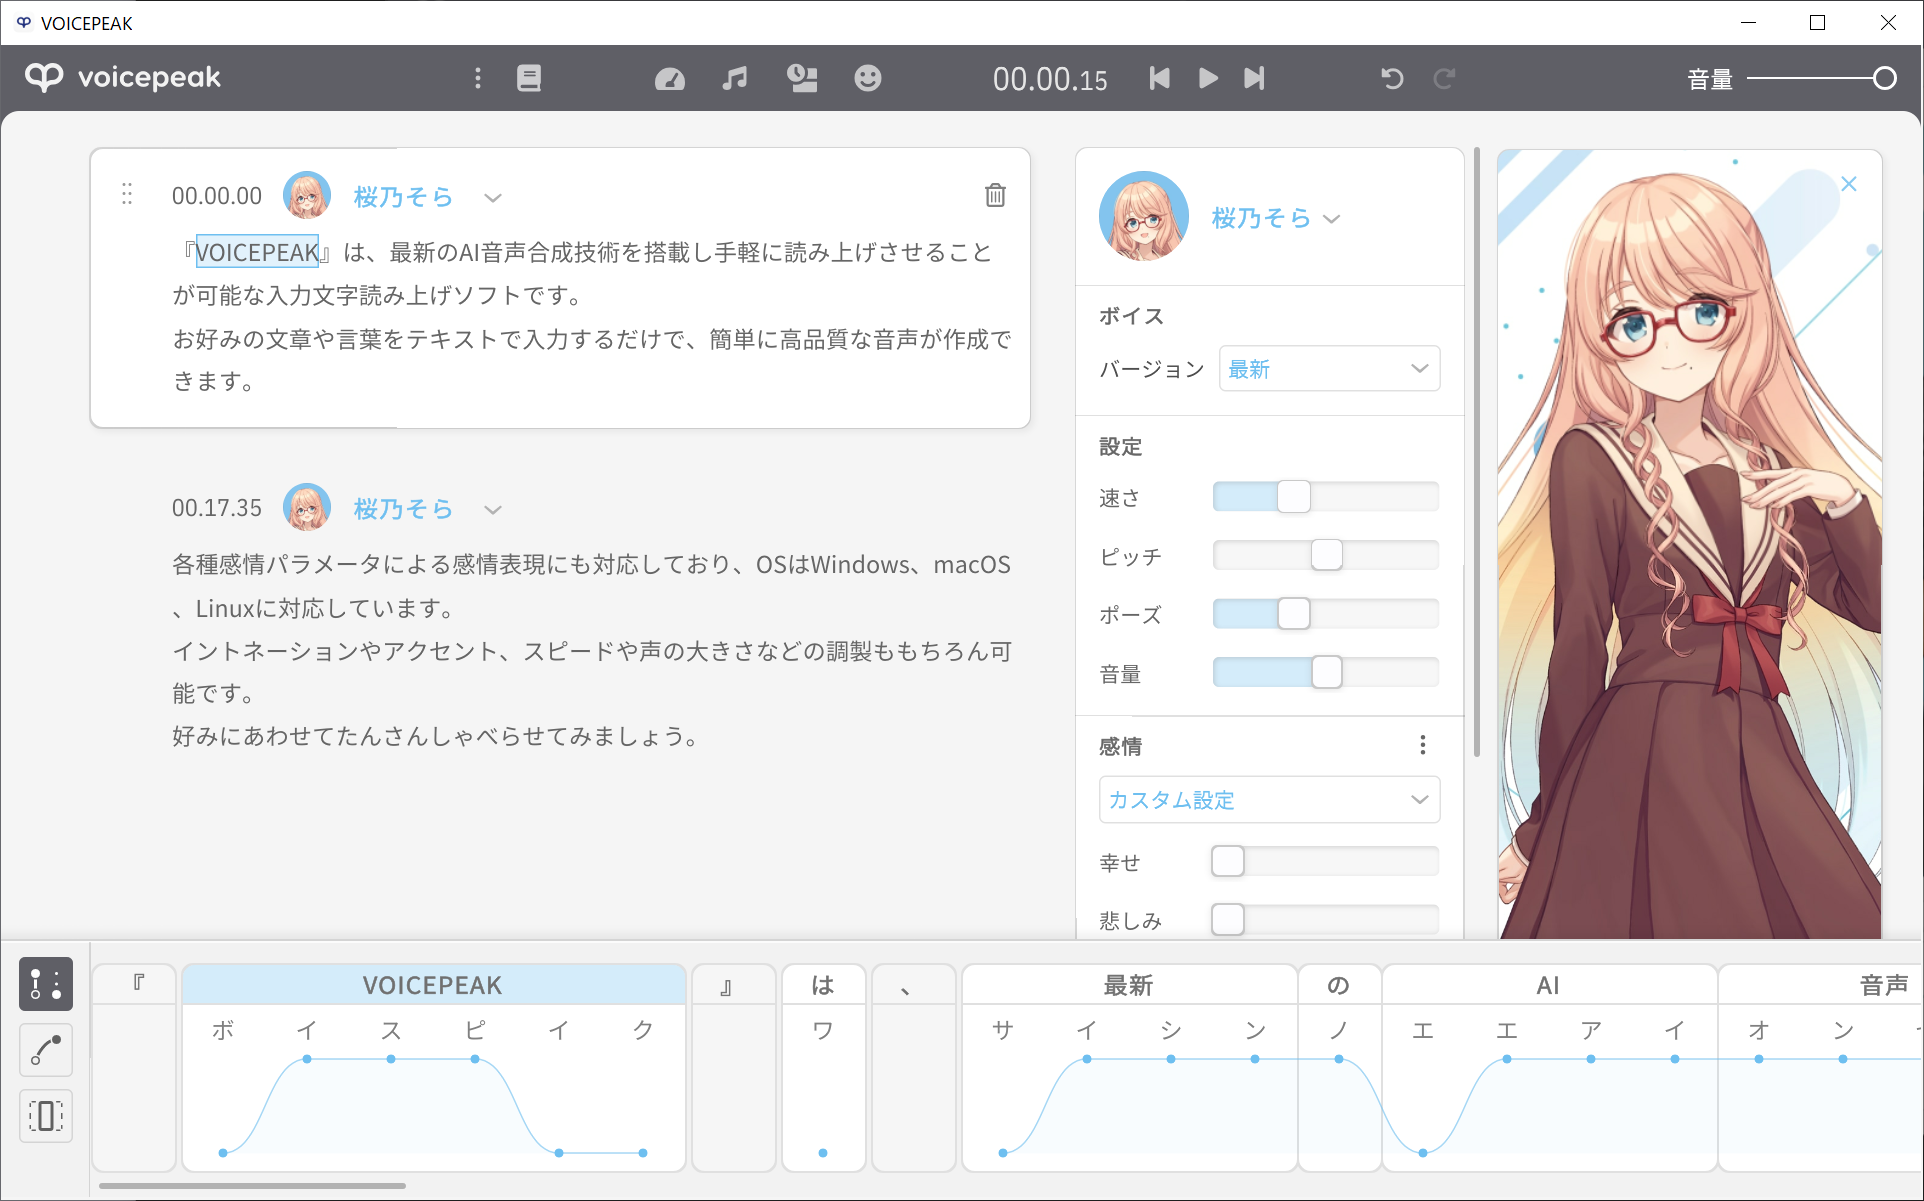Image resolution: width=1924 pixels, height=1201 pixels.
Task: Select the pitch curve tool
Action: [x=45, y=1050]
